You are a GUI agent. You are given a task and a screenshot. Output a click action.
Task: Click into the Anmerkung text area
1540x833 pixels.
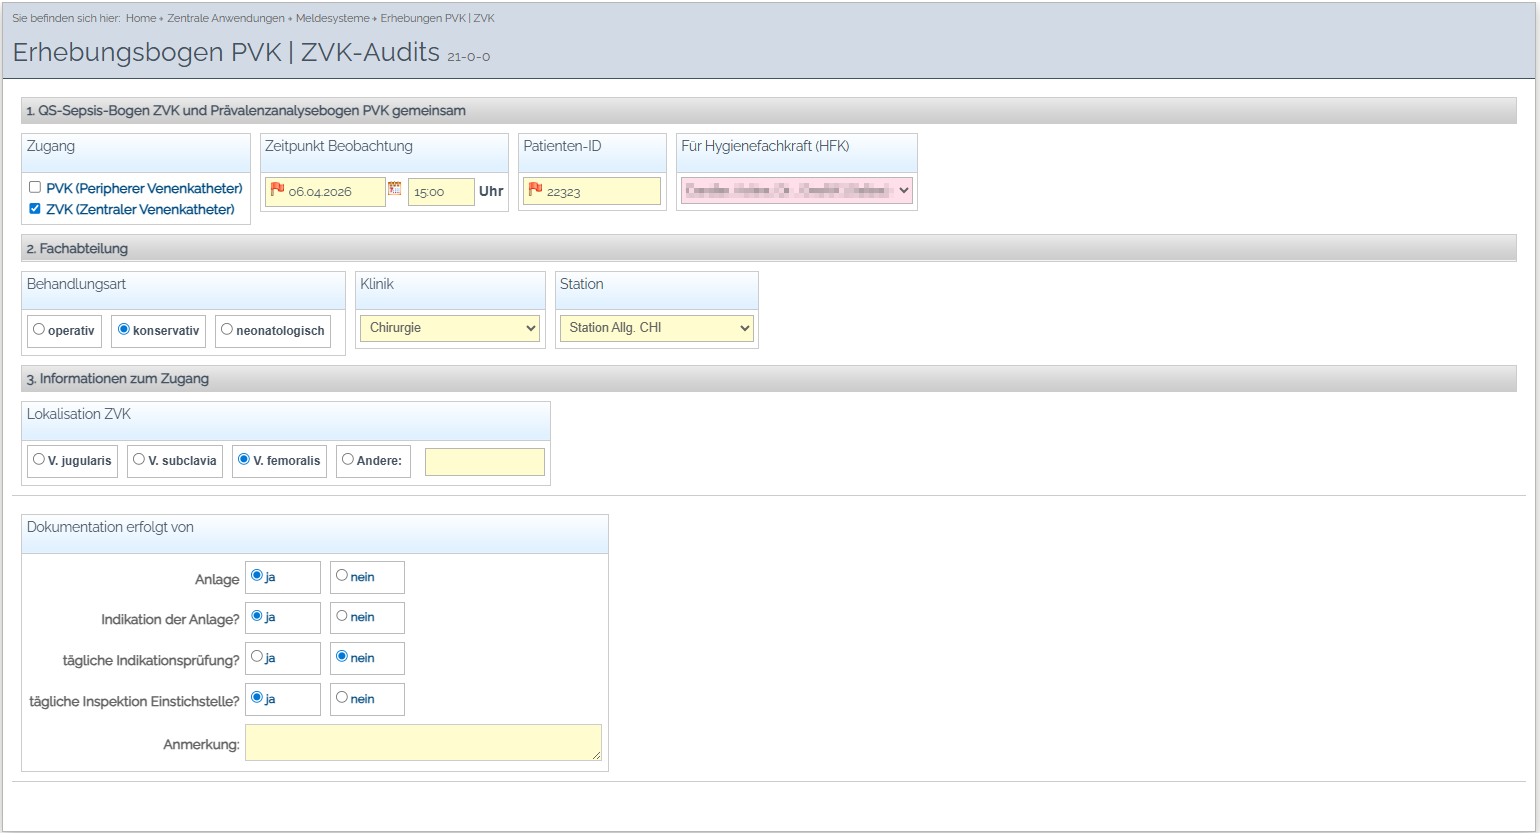(422, 742)
